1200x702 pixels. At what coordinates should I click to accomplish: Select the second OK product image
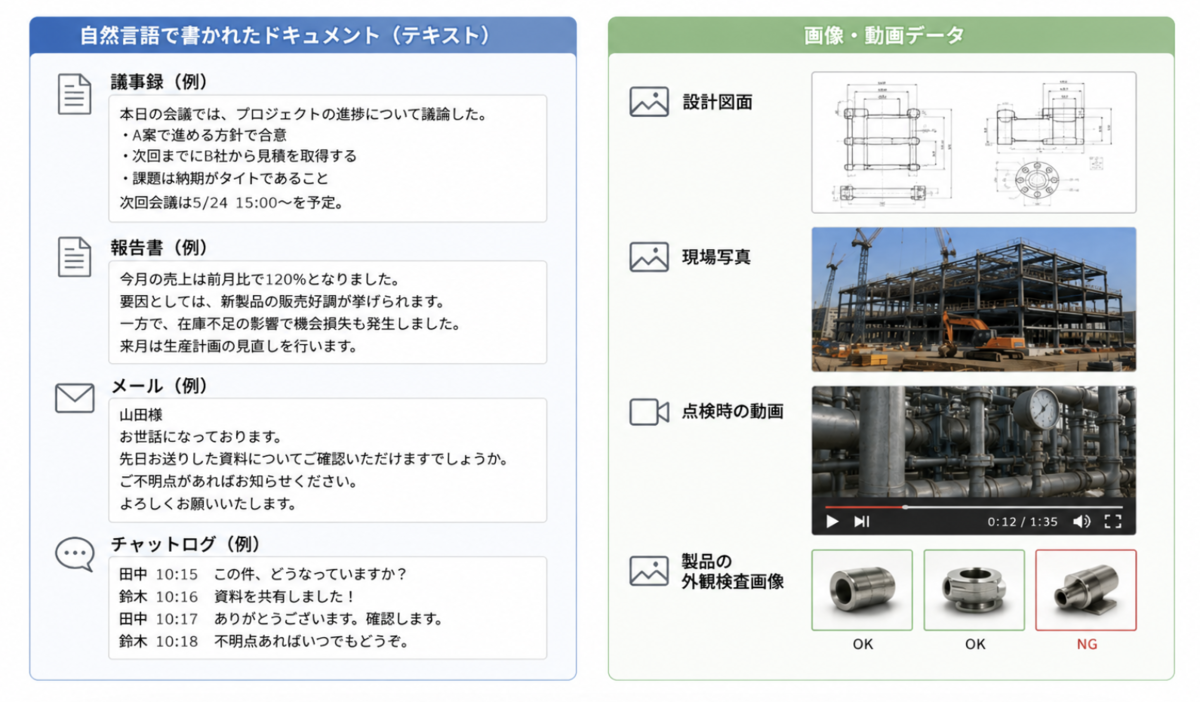(x=974, y=590)
